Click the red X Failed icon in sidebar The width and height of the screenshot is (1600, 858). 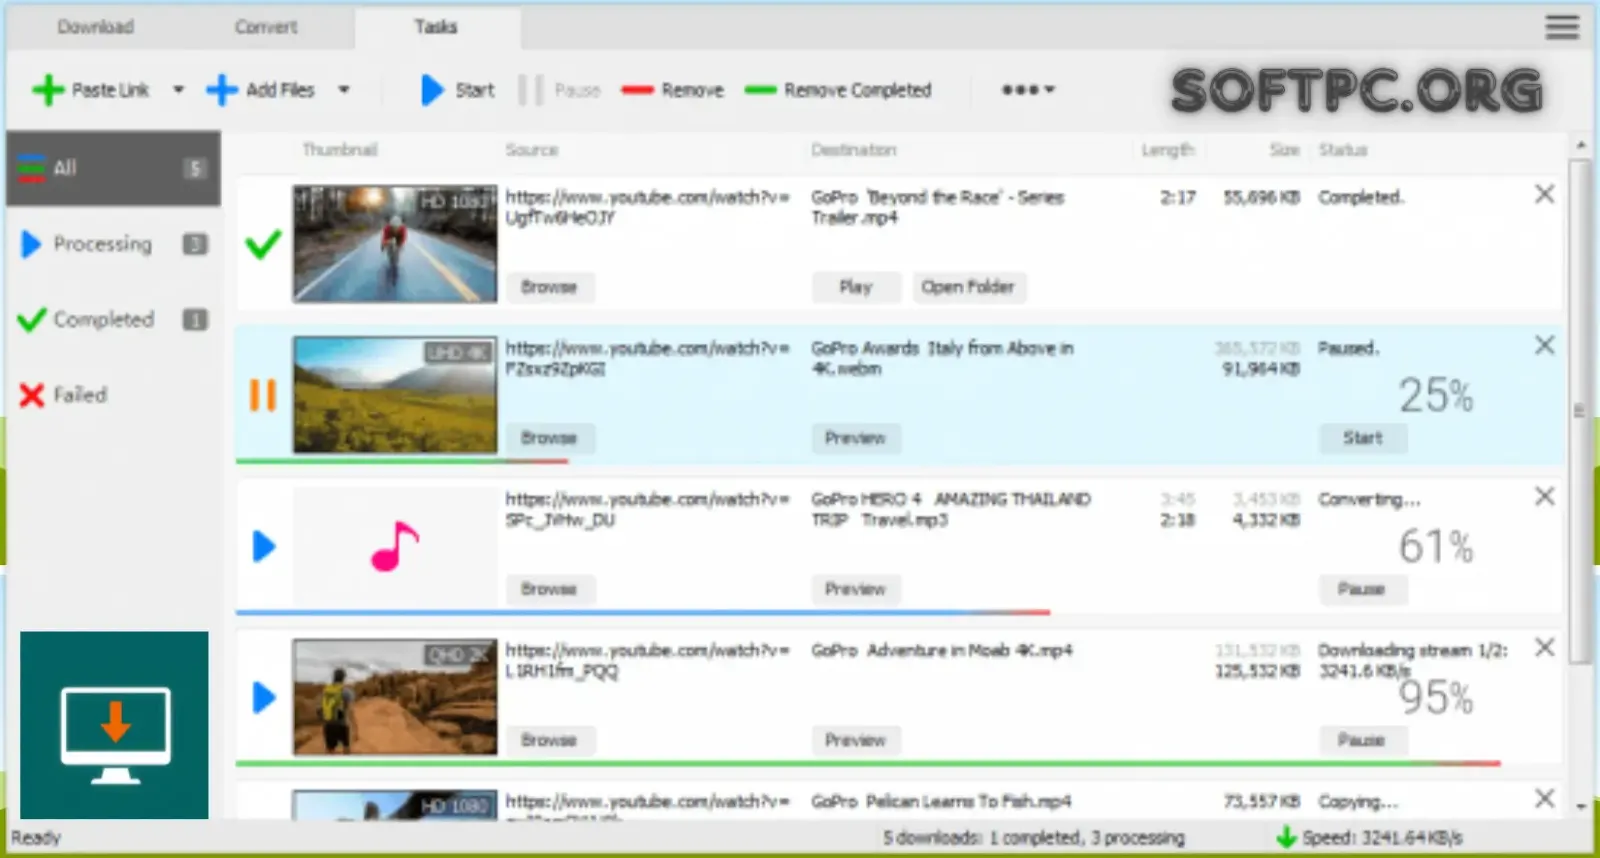(x=32, y=396)
